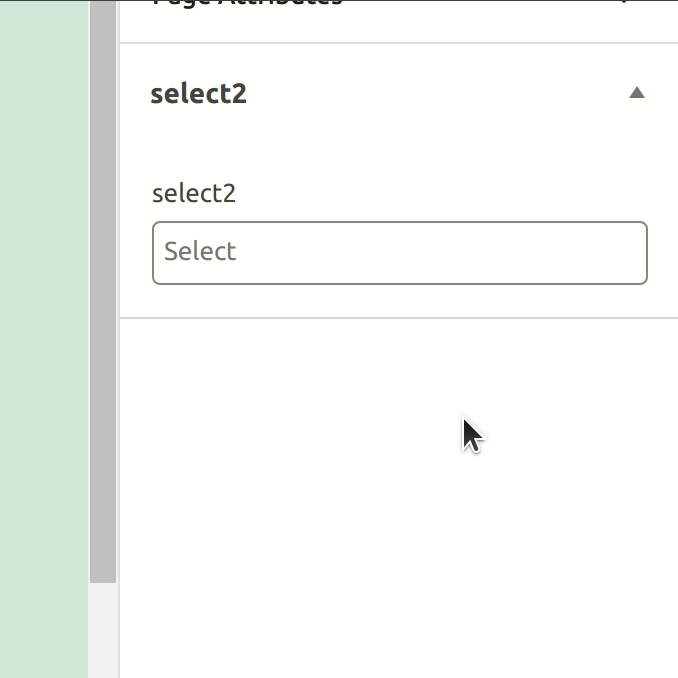Click the divider line under select2 panel
This screenshot has height=678, width=678.
click(399, 318)
